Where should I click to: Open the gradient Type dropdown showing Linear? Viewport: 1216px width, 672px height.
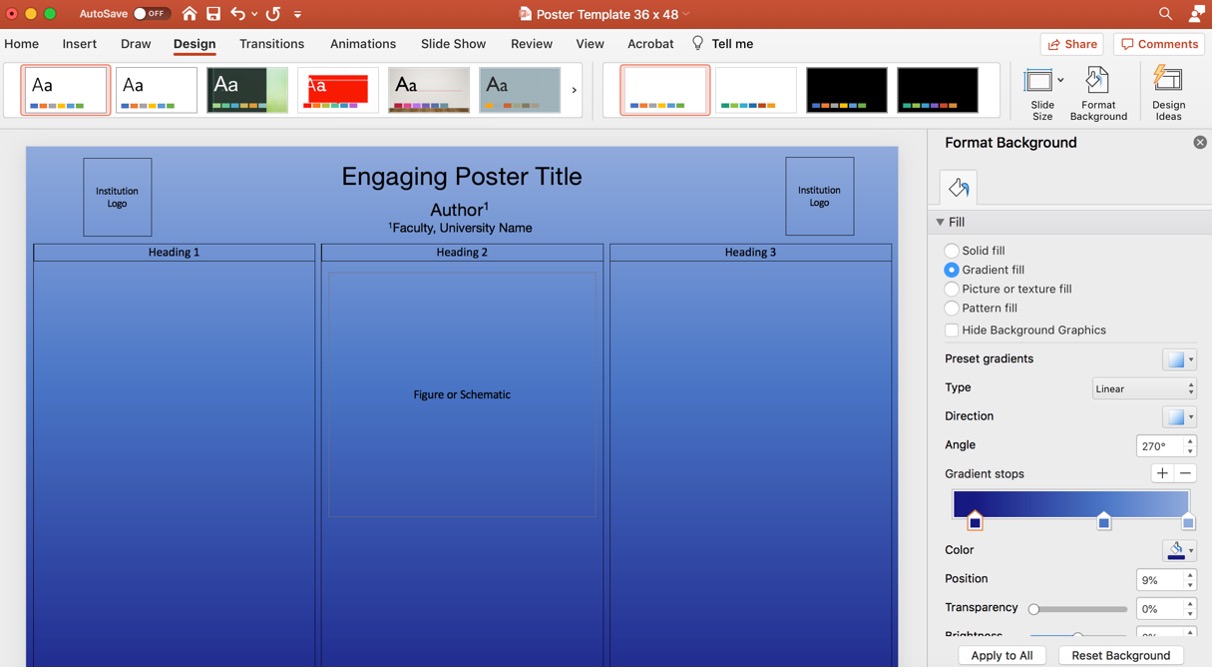[1144, 388]
